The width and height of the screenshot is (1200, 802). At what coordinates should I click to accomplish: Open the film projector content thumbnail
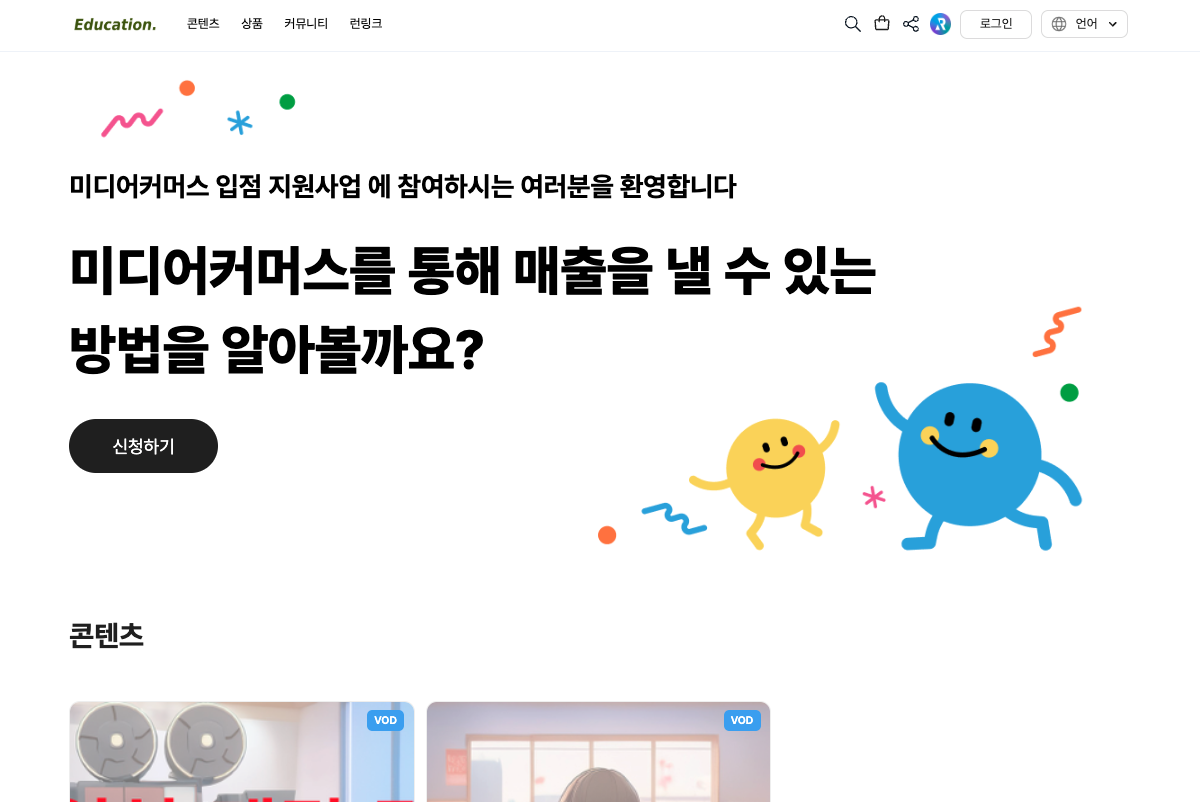coord(242,752)
